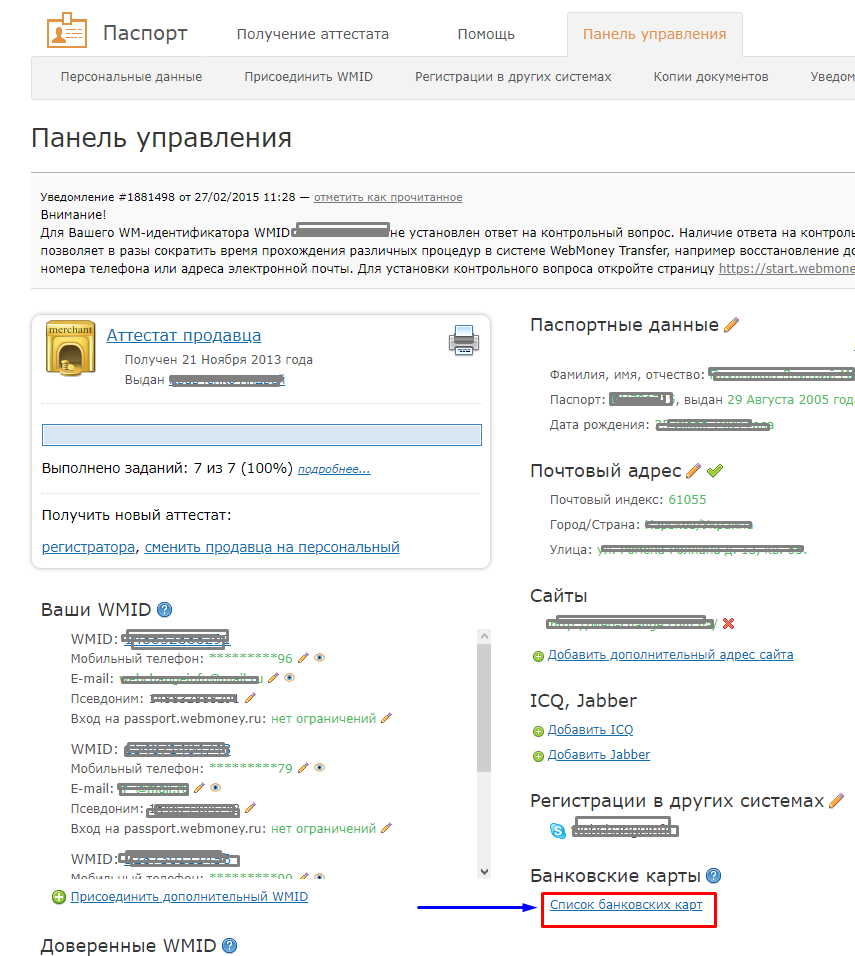Click the Паспорт logo icon
This screenshot has width=855, height=956.
[67, 30]
